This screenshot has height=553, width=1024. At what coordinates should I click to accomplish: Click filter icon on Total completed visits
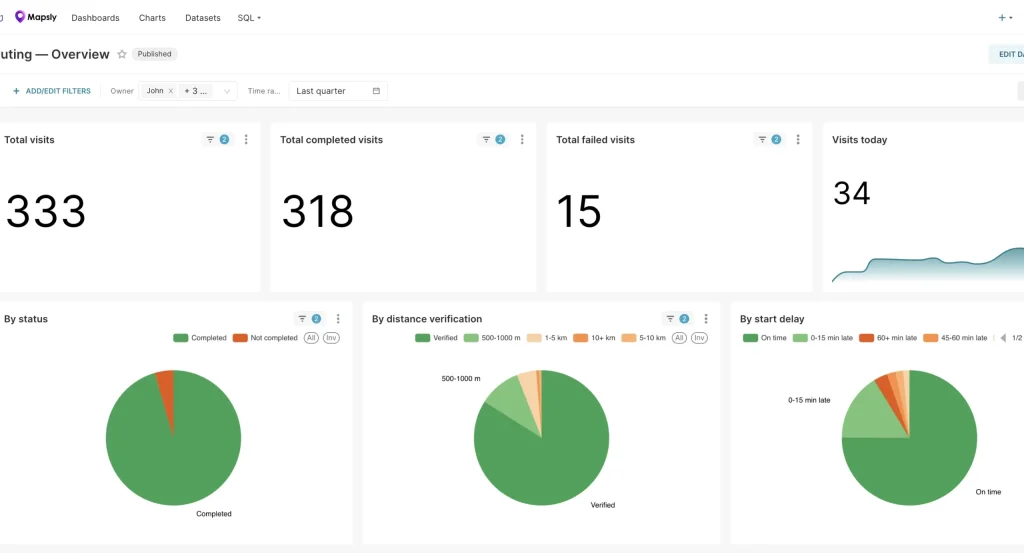click(x=487, y=140)
